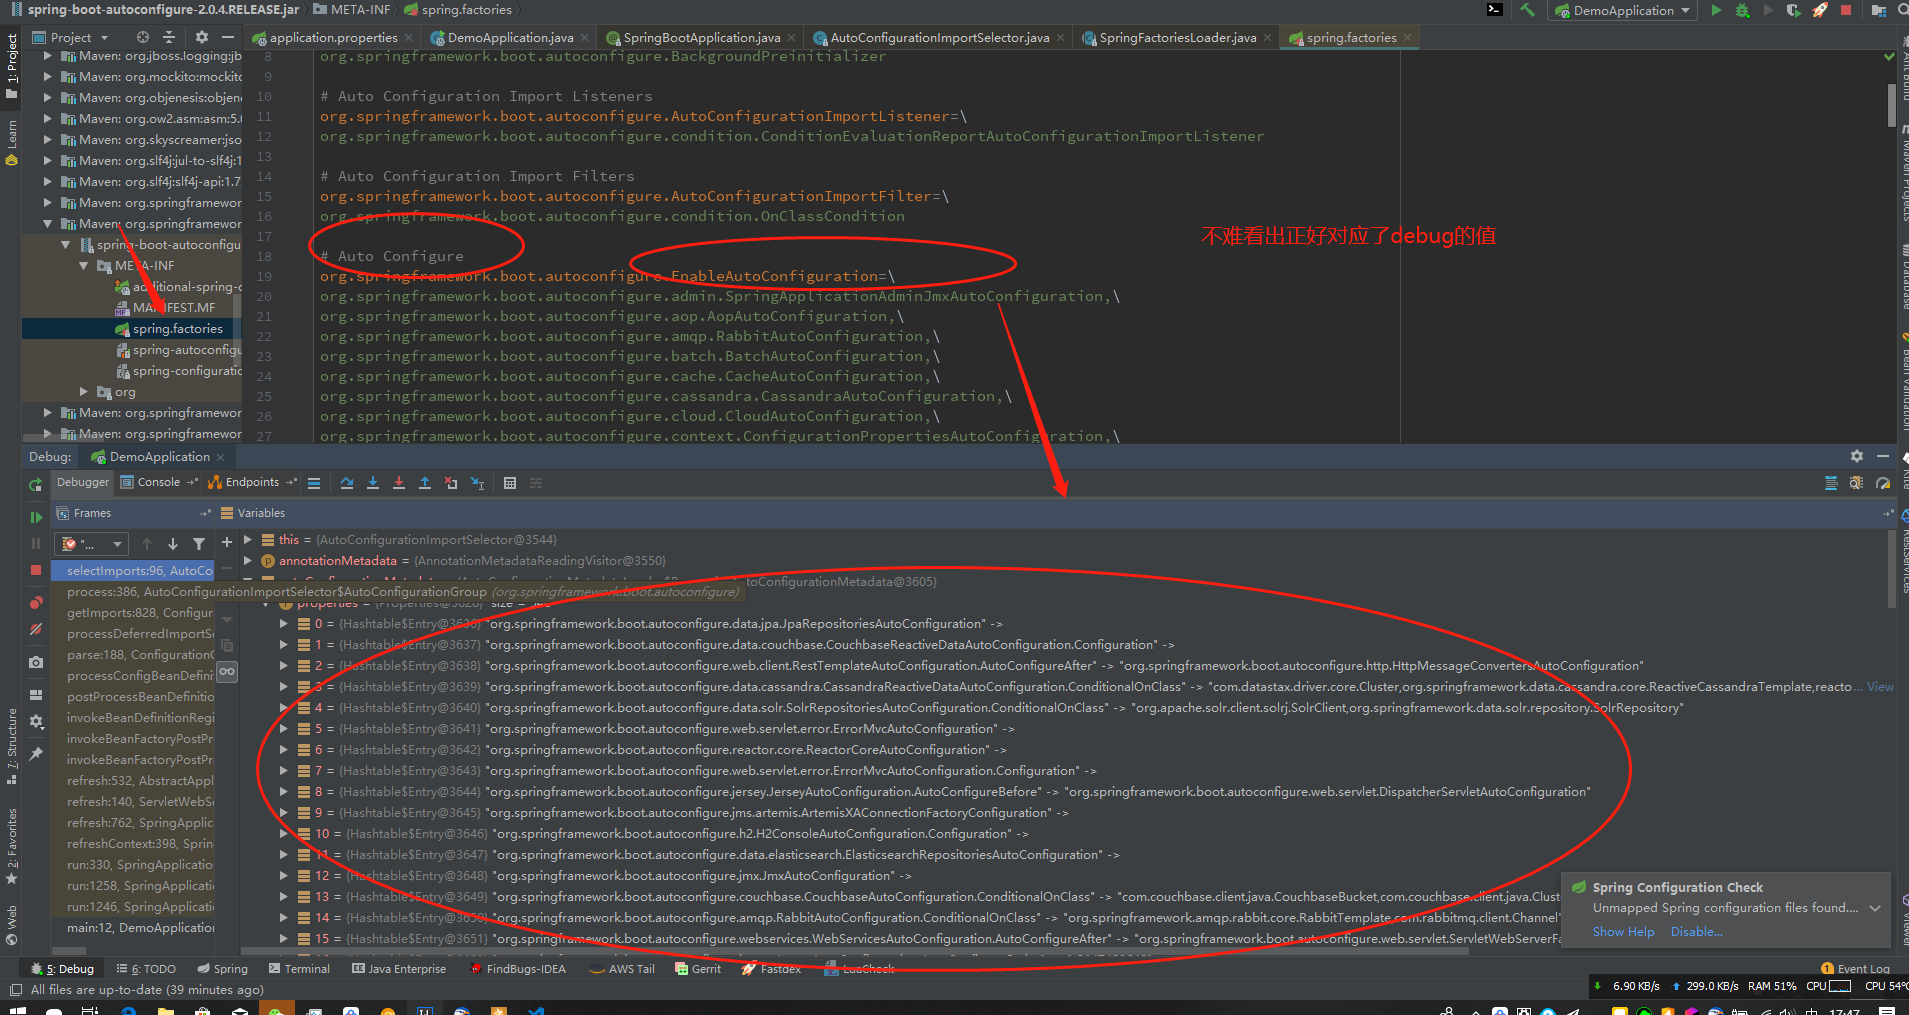This screenshot has width=1909, height=1015.
Task: Click Restore Layout icon in debug sidebar
Action: [36, 695]
